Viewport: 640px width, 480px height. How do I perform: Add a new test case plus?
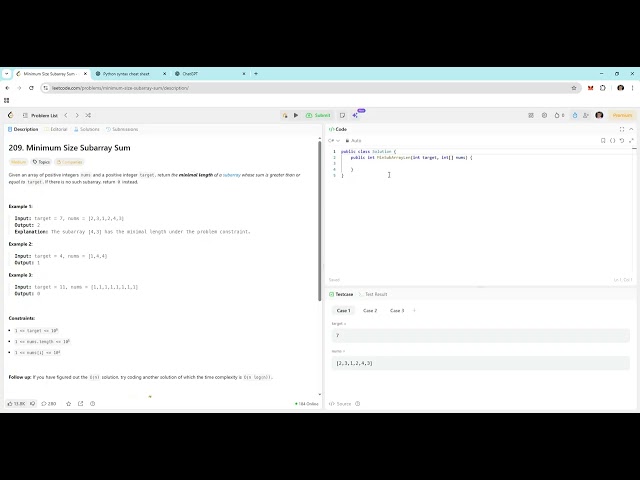pos(414,311)
